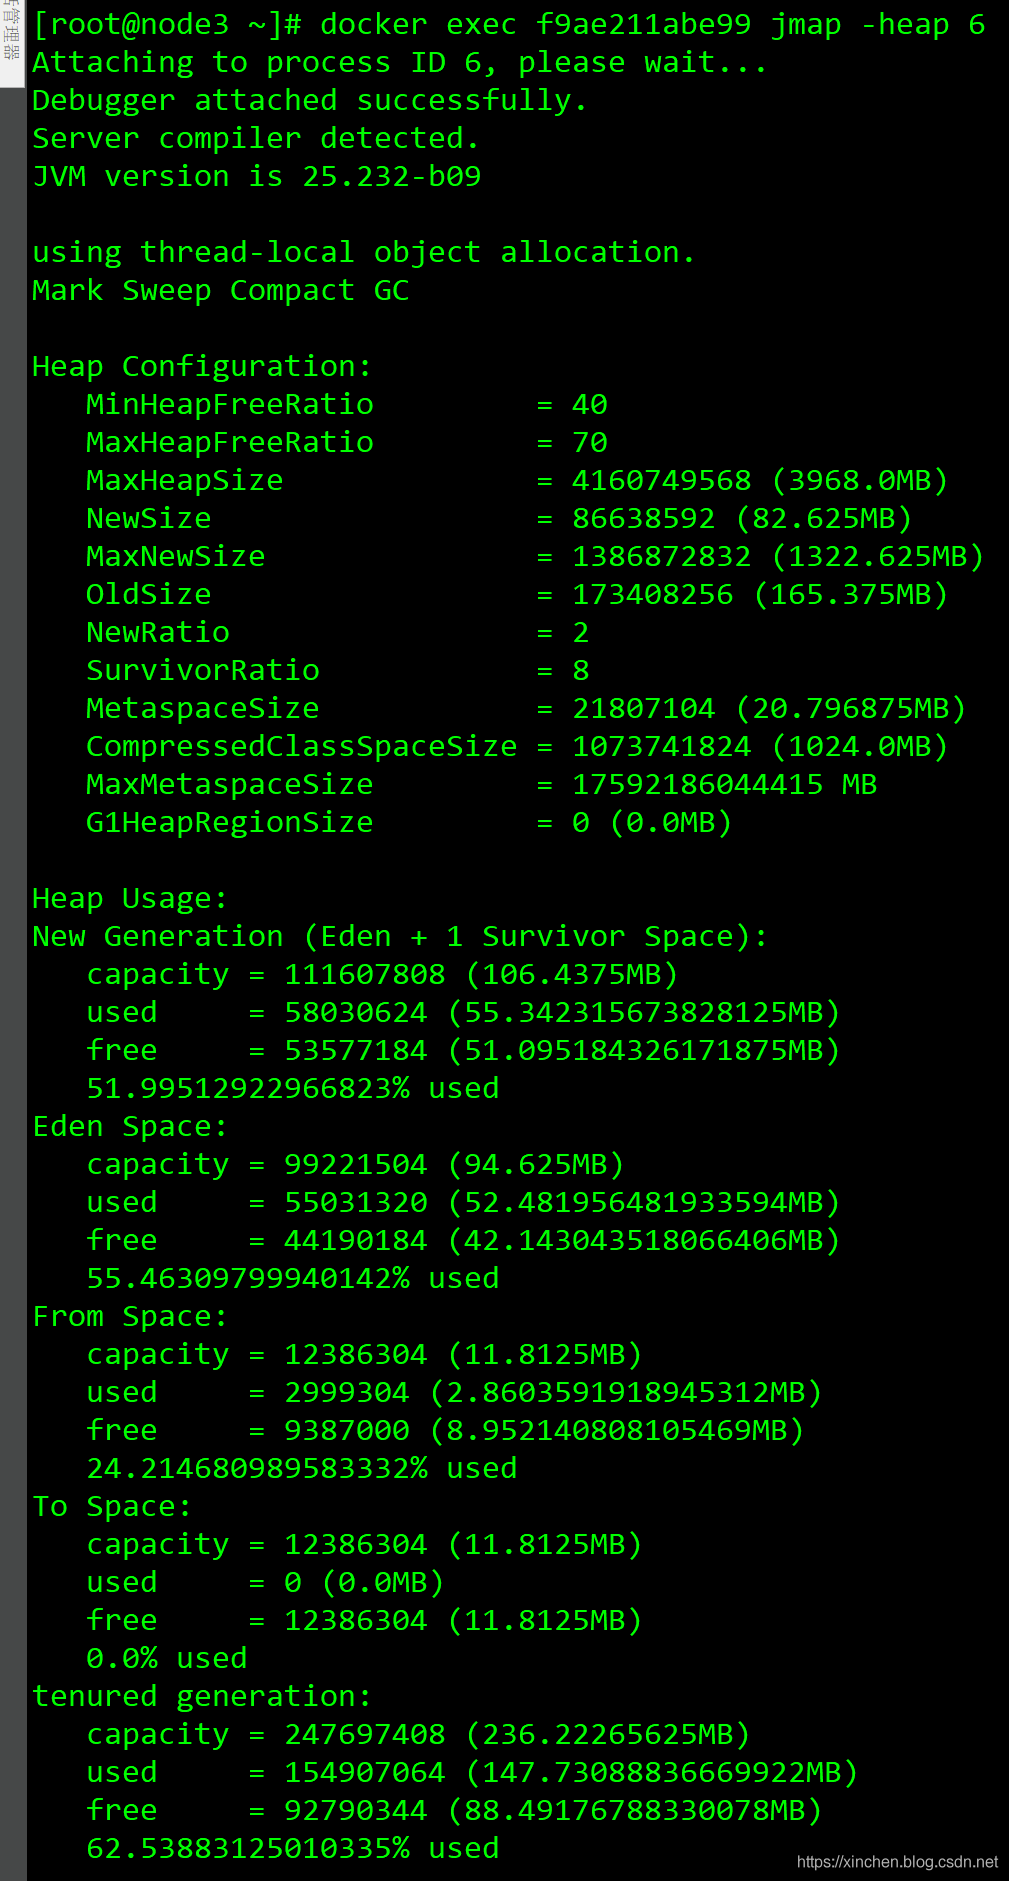Click the SurvivorRatio value 8
This screenshot has height=1881, width=1009.
point(581,671)
